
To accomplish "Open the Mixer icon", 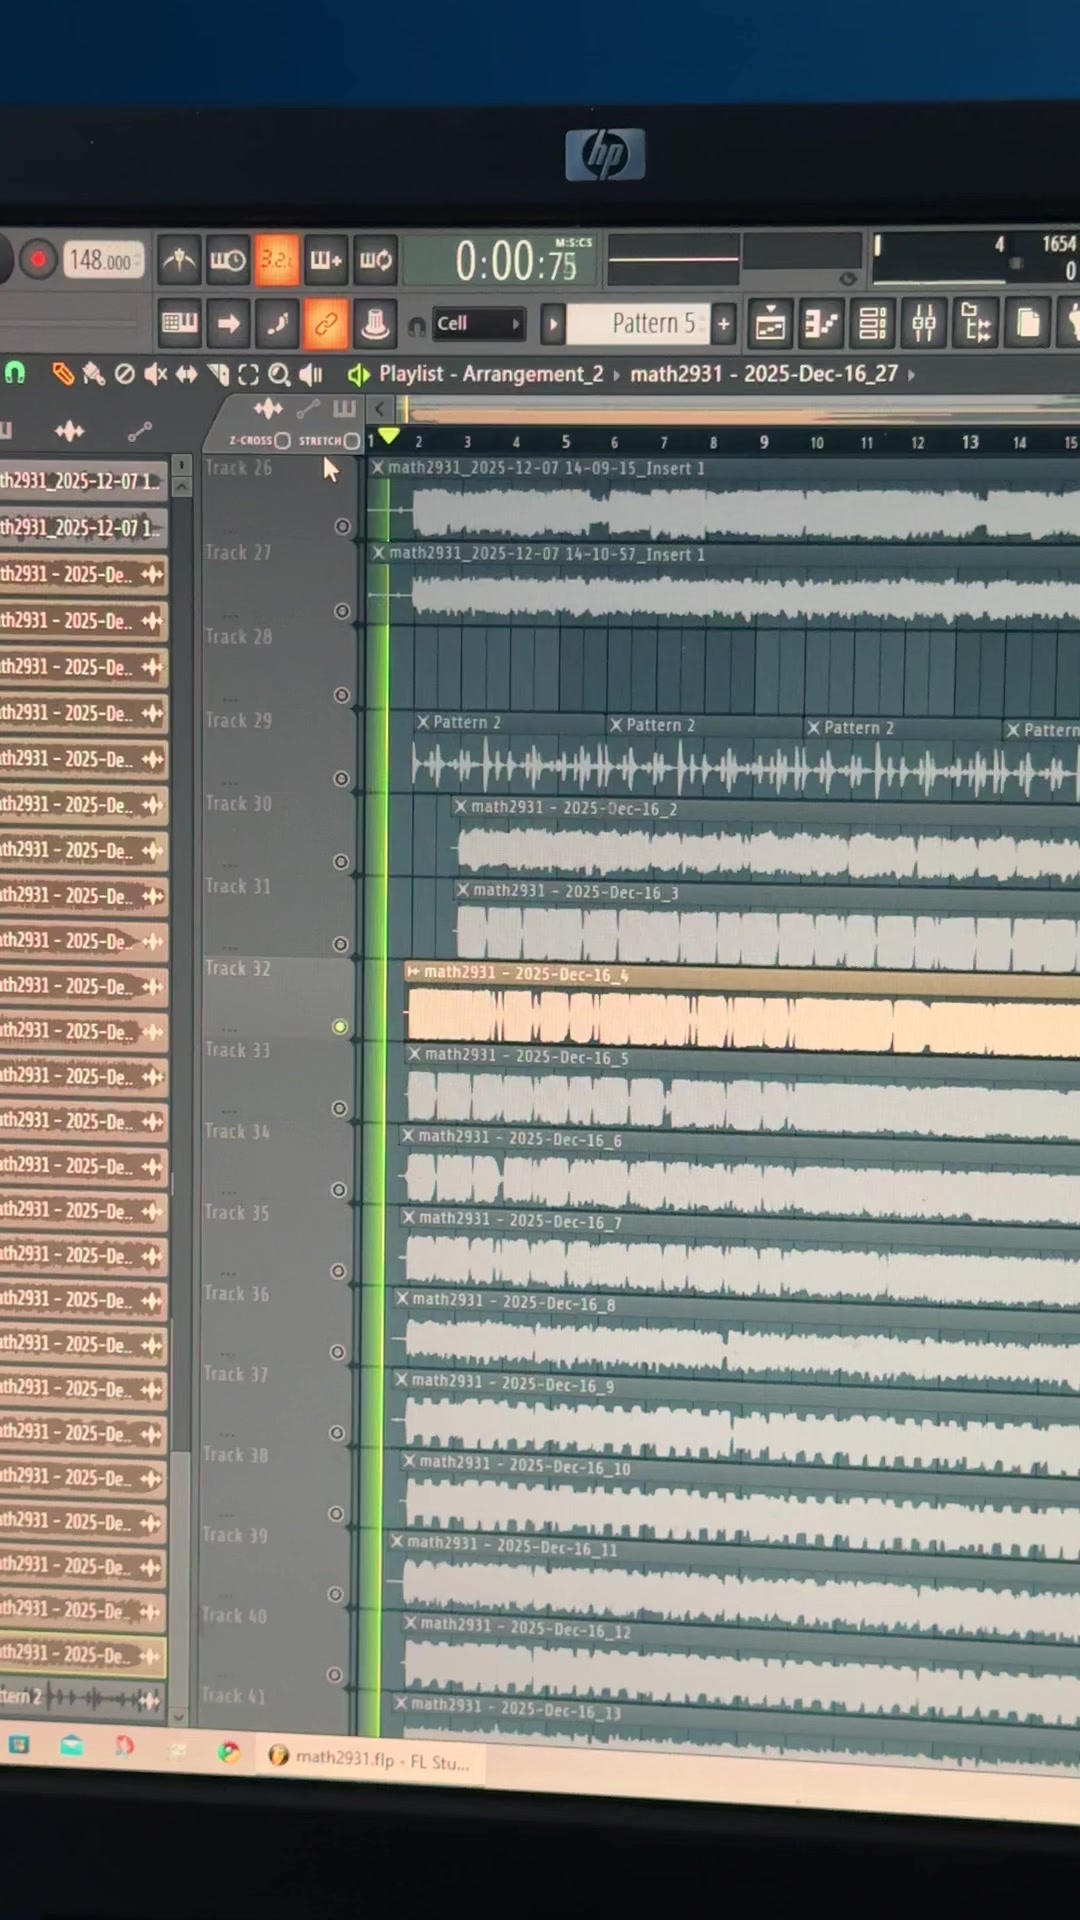I will [x=924, y=324].
